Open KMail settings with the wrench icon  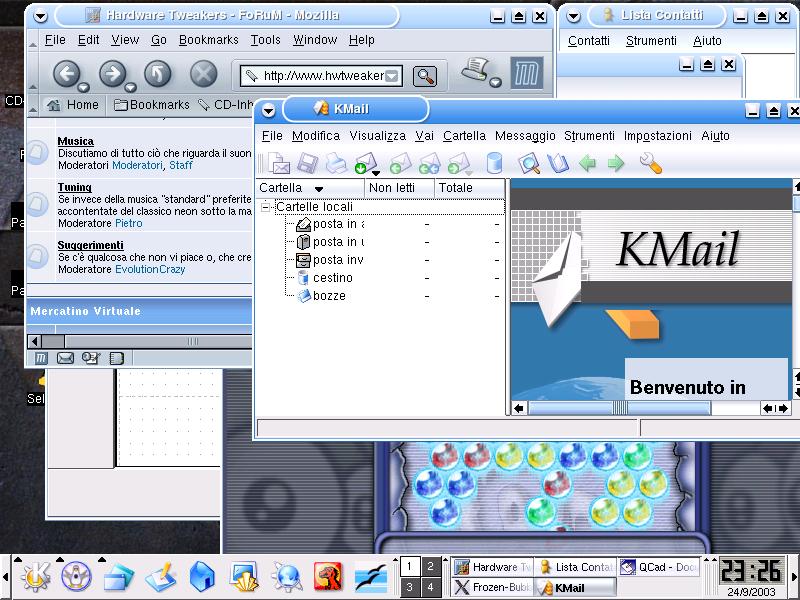pos(651,164)
